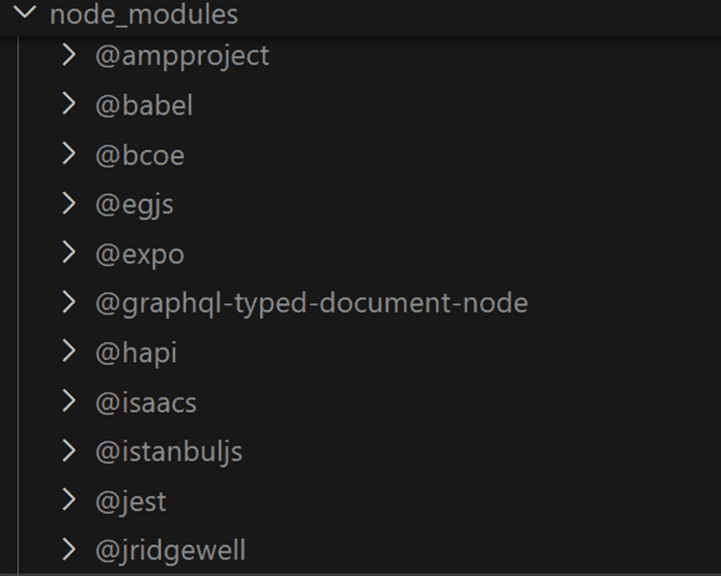Open the @expo folder entry
The image size is (721, 576).
[139, 254]
